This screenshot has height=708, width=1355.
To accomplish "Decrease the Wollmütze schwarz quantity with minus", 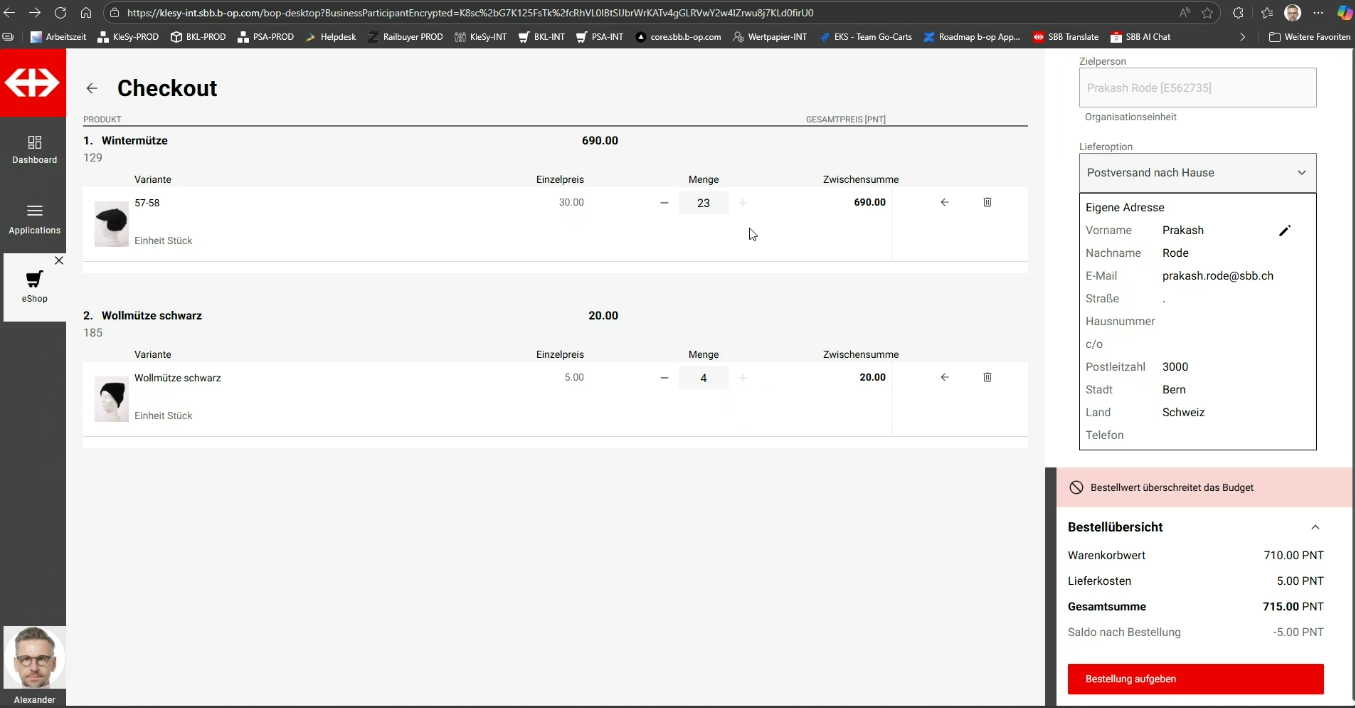I will (x=664, y=378).
